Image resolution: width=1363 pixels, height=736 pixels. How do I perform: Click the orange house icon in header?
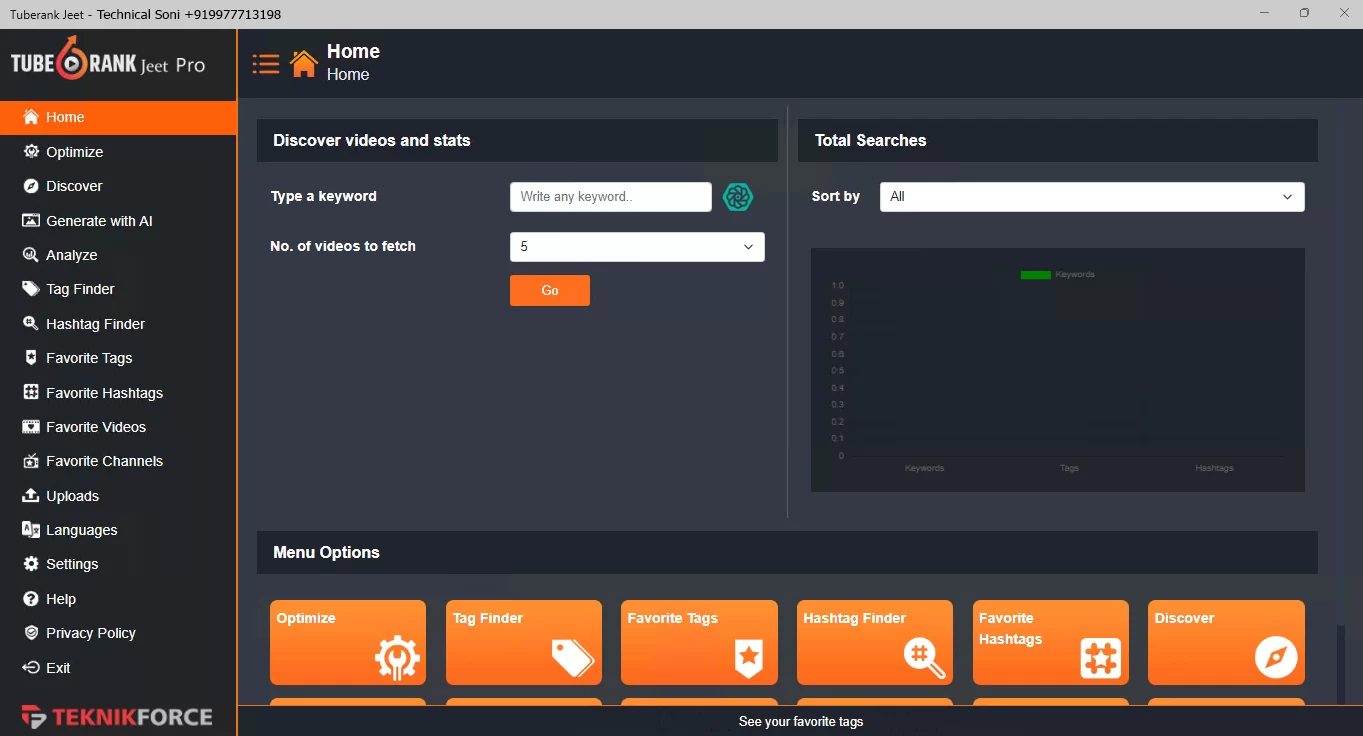point(304,63)
